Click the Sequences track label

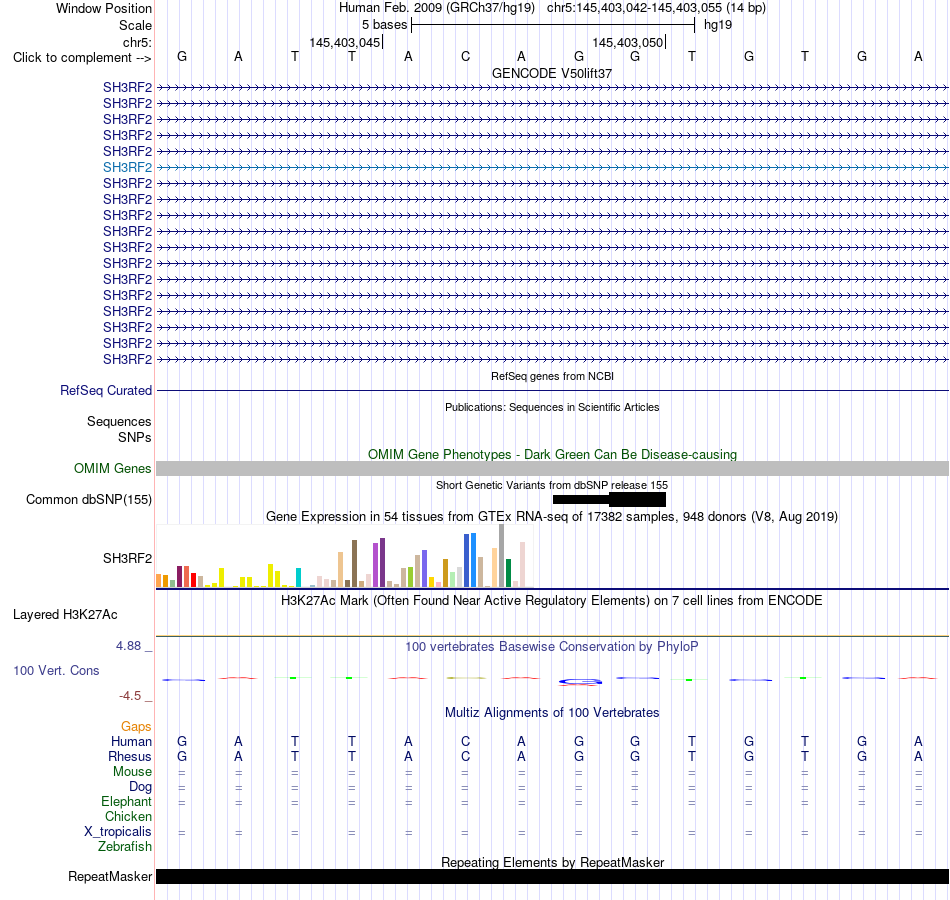(x=119, y=421)
